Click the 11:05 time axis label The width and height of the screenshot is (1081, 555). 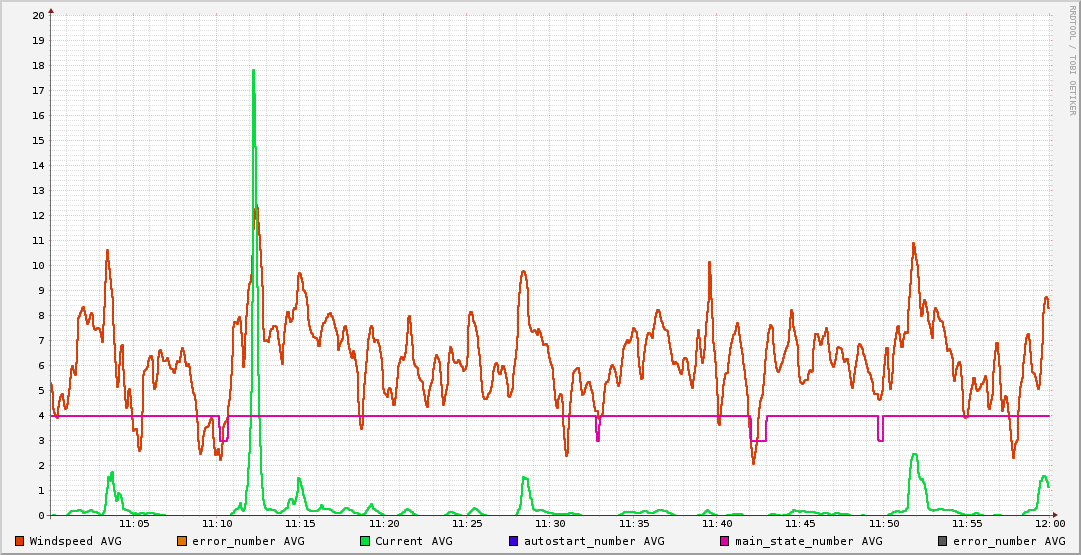point(134,523)
